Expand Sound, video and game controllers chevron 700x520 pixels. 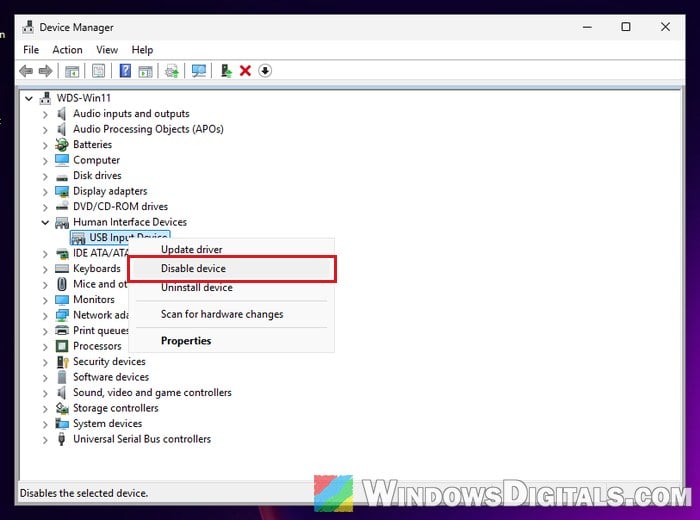click(x=45, y=393)
